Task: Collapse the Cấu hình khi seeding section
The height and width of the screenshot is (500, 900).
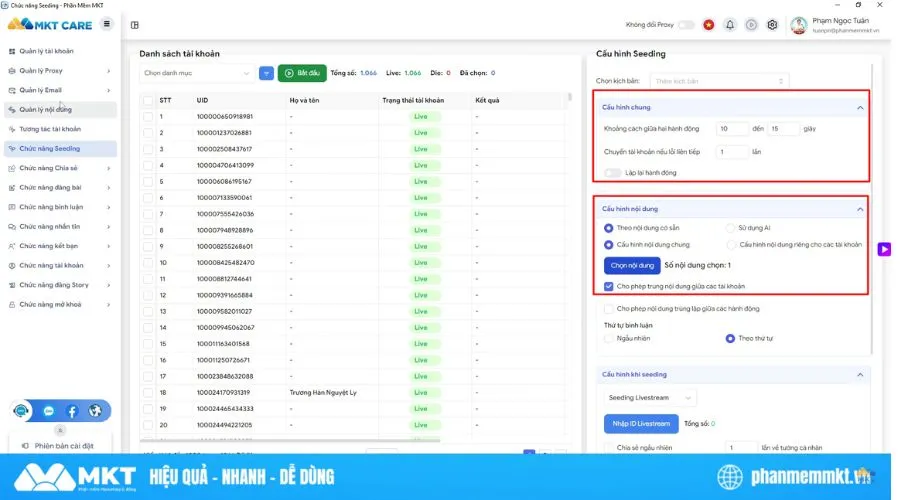Action: point(860,374)
